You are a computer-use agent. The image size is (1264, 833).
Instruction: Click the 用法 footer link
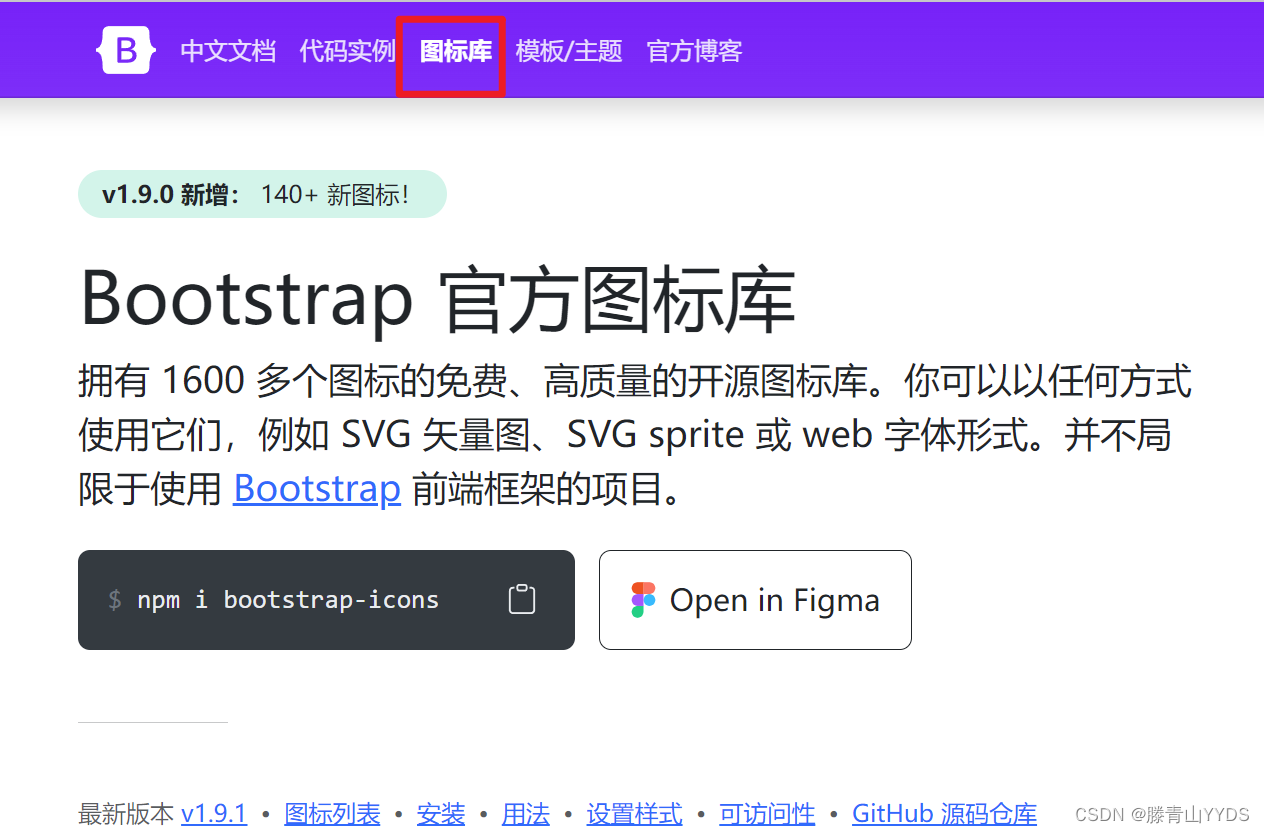pyautogui.click(x=525, y=814)
